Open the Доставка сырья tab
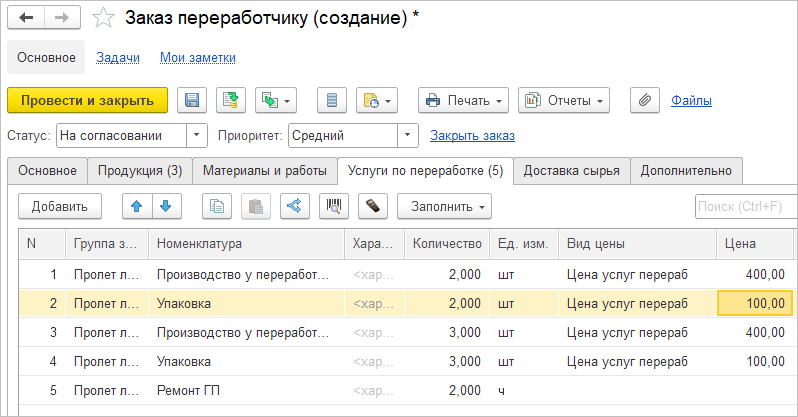 pyautogui.click(x=572, y=171)
